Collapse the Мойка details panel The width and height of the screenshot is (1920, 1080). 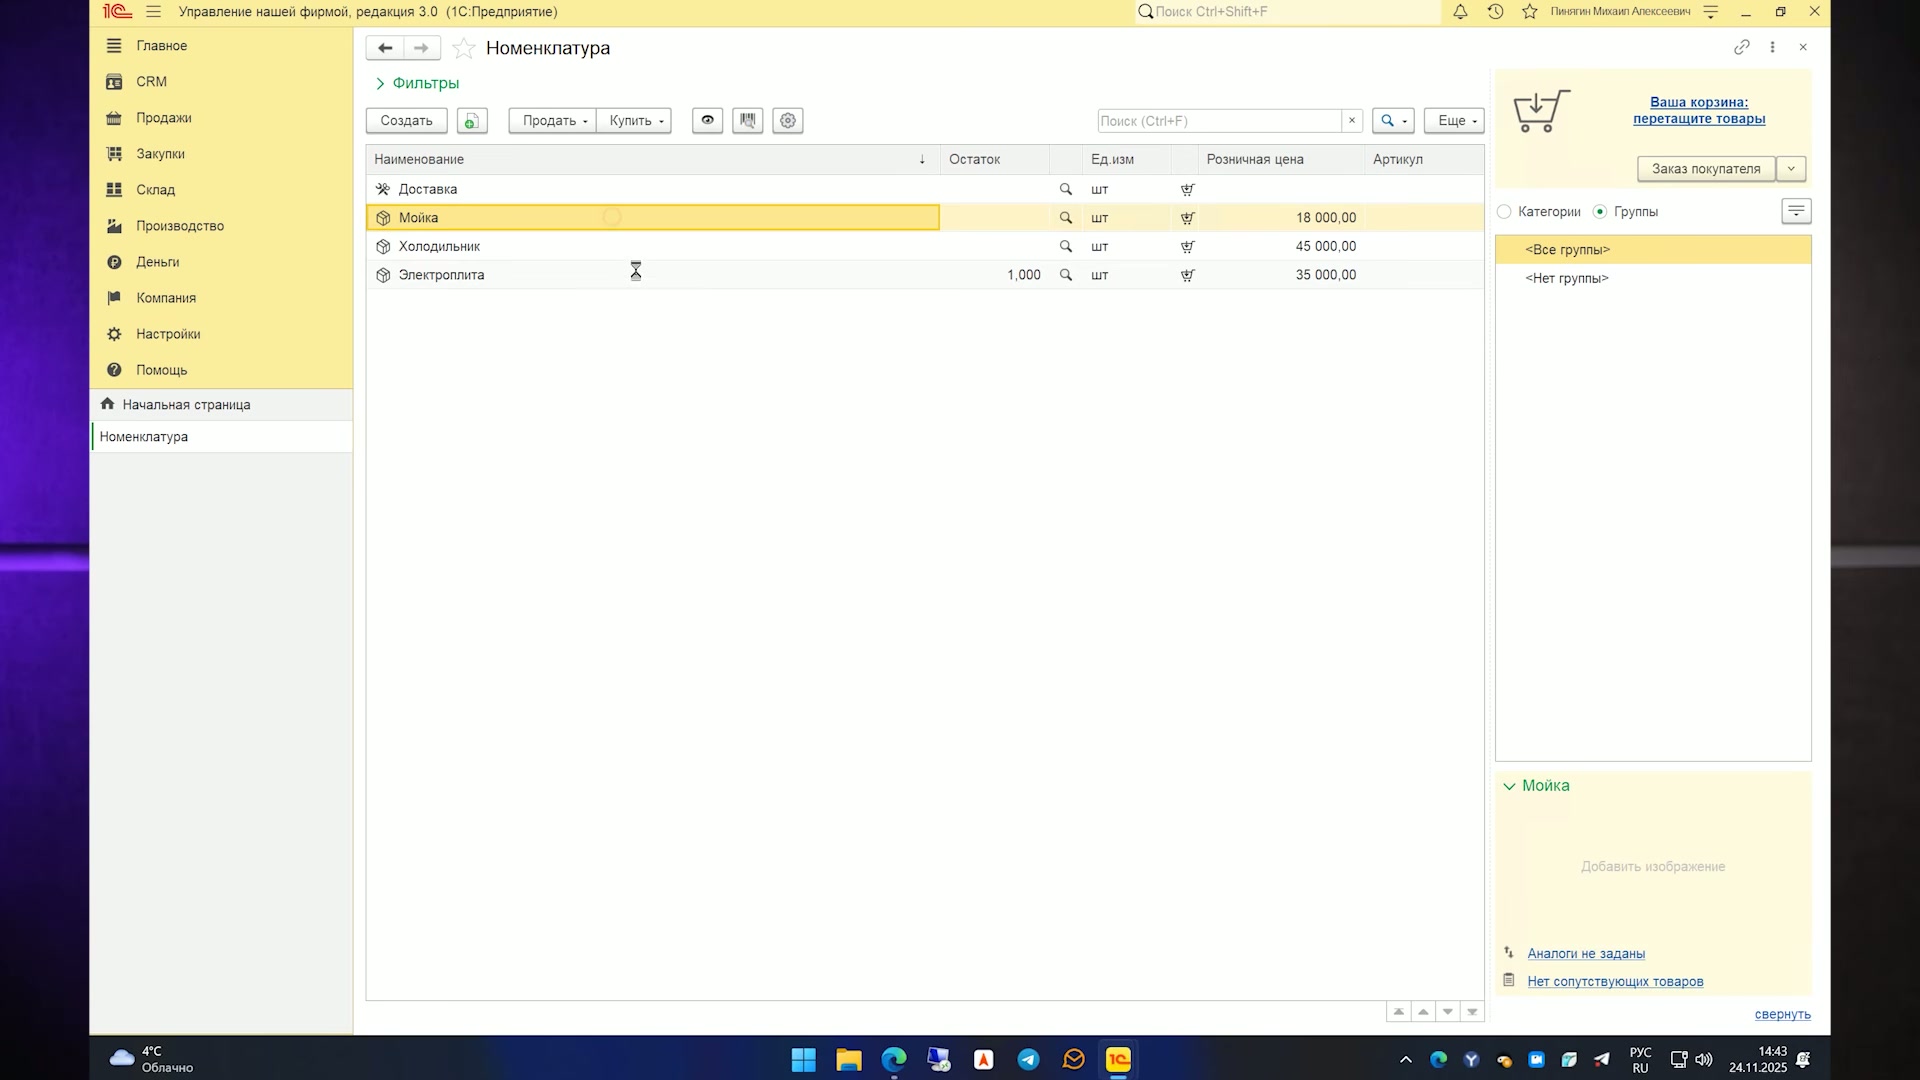pyautogui.click(x=1509, y=787)
